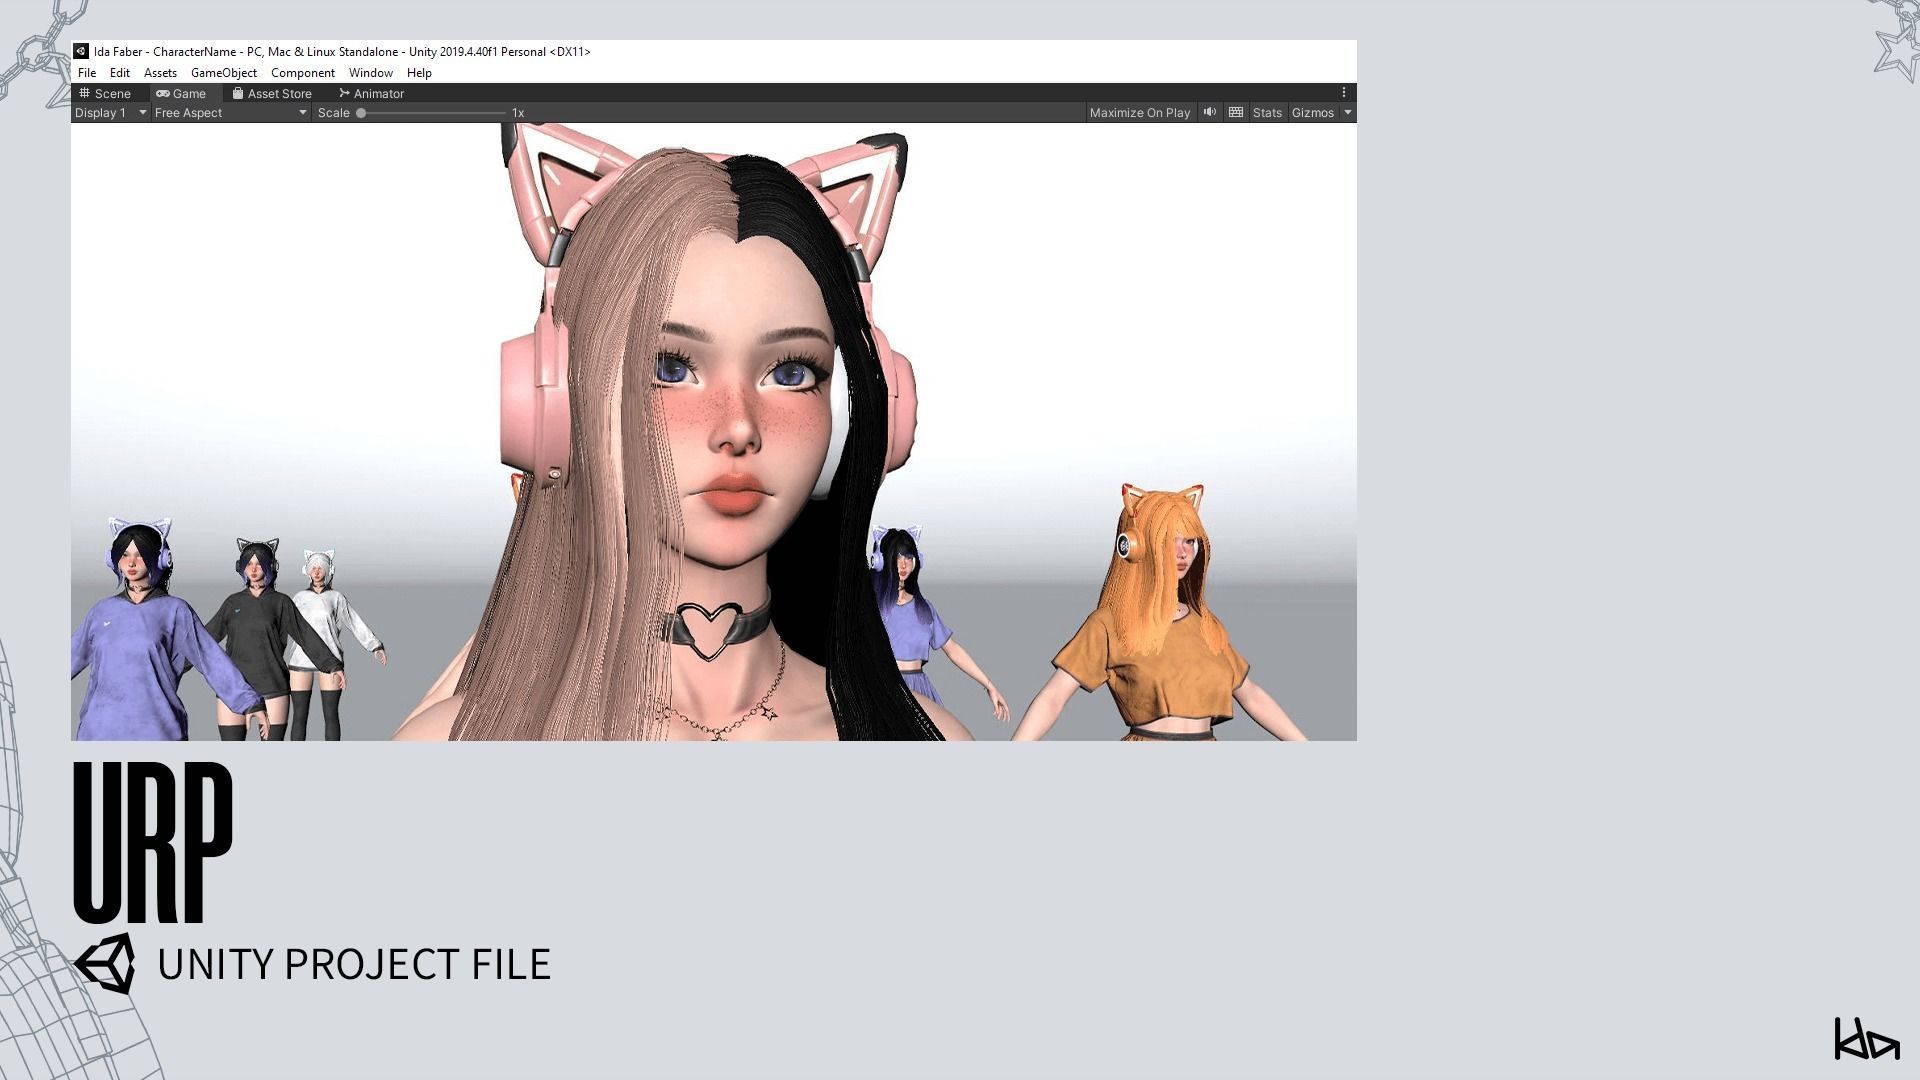This screenshot has height=1080, width=1920.
Task: Expand the Free Aspect ratio dropdown
Action: [x=230, y=113]
